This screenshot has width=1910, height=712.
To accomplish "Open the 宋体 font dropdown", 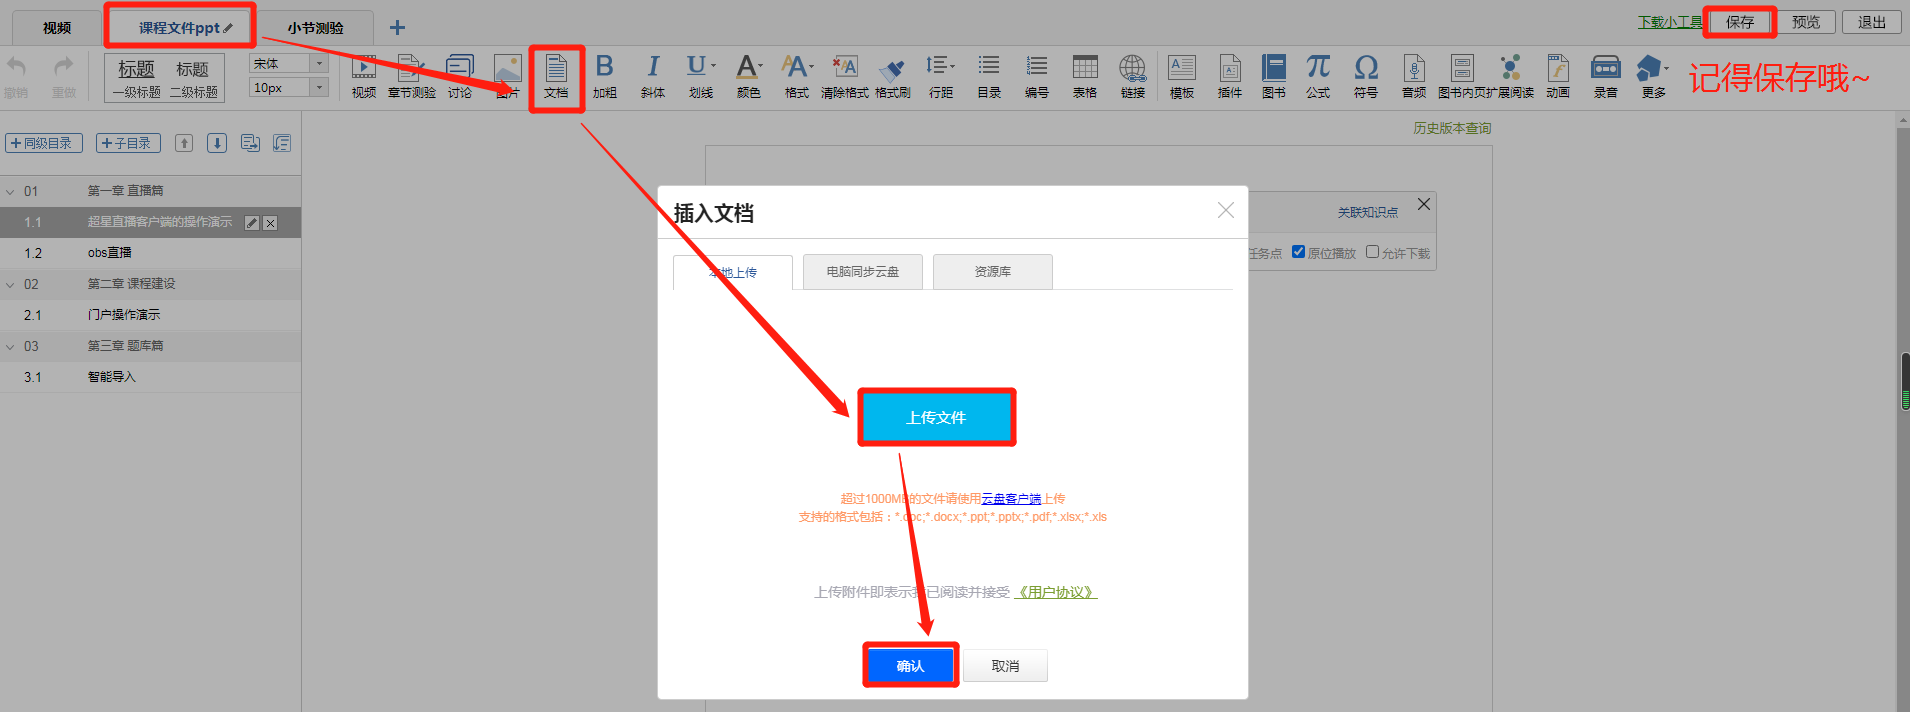I will point(288,63).
